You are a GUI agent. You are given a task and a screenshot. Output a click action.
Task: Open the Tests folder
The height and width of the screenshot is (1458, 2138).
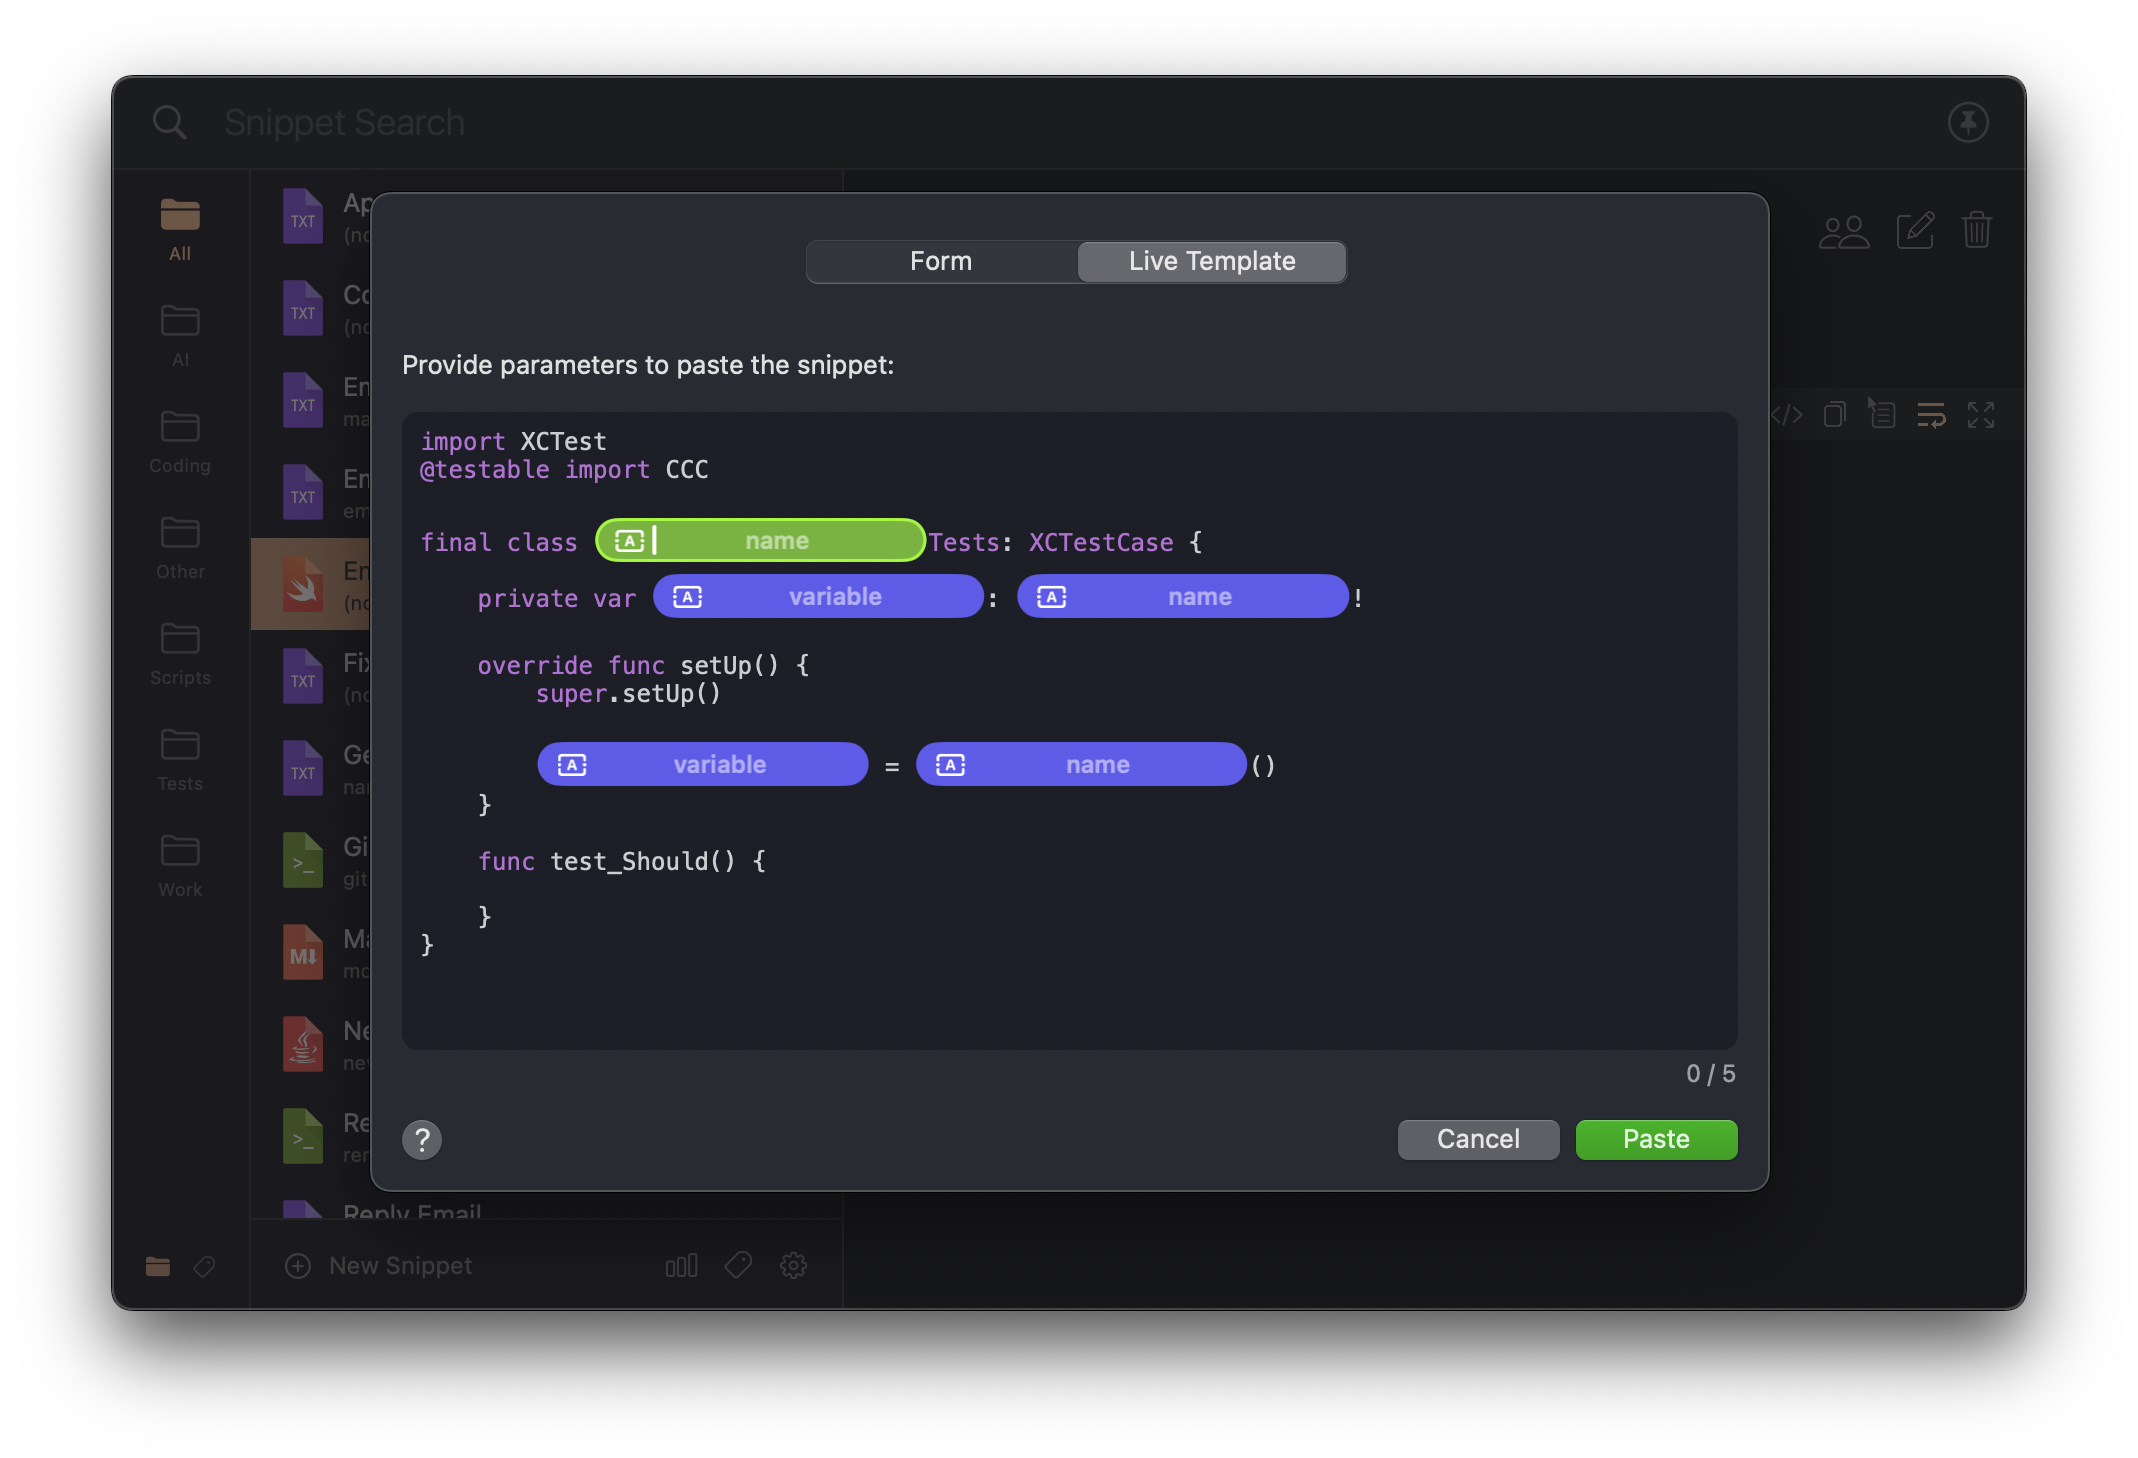[x=180, y=760]
